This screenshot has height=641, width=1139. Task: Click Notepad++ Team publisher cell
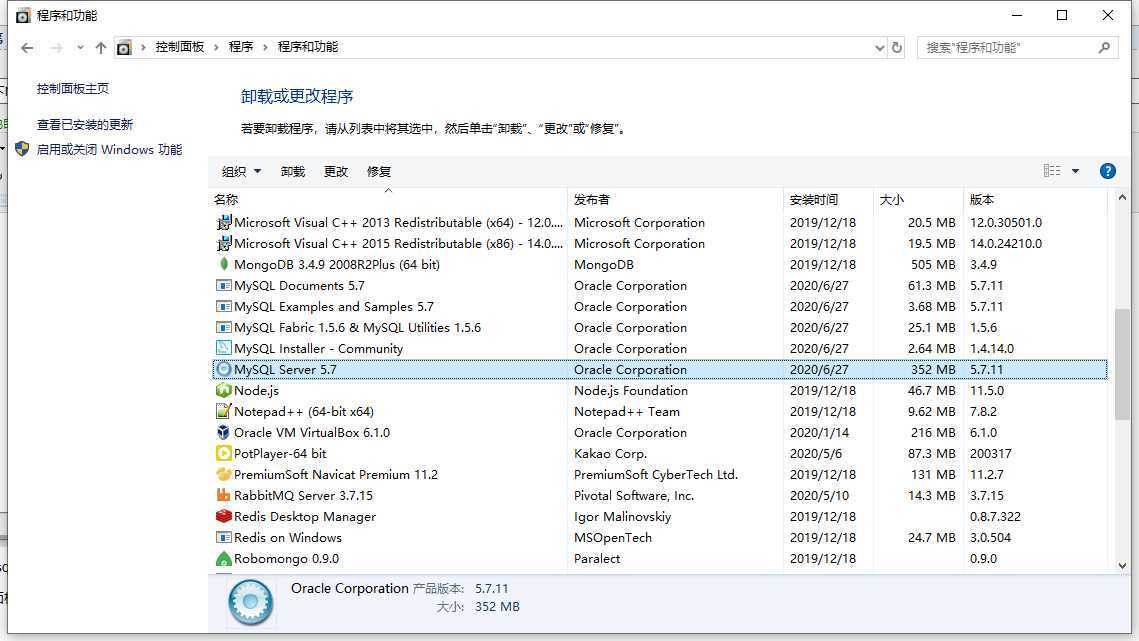(x=627, y=411)
